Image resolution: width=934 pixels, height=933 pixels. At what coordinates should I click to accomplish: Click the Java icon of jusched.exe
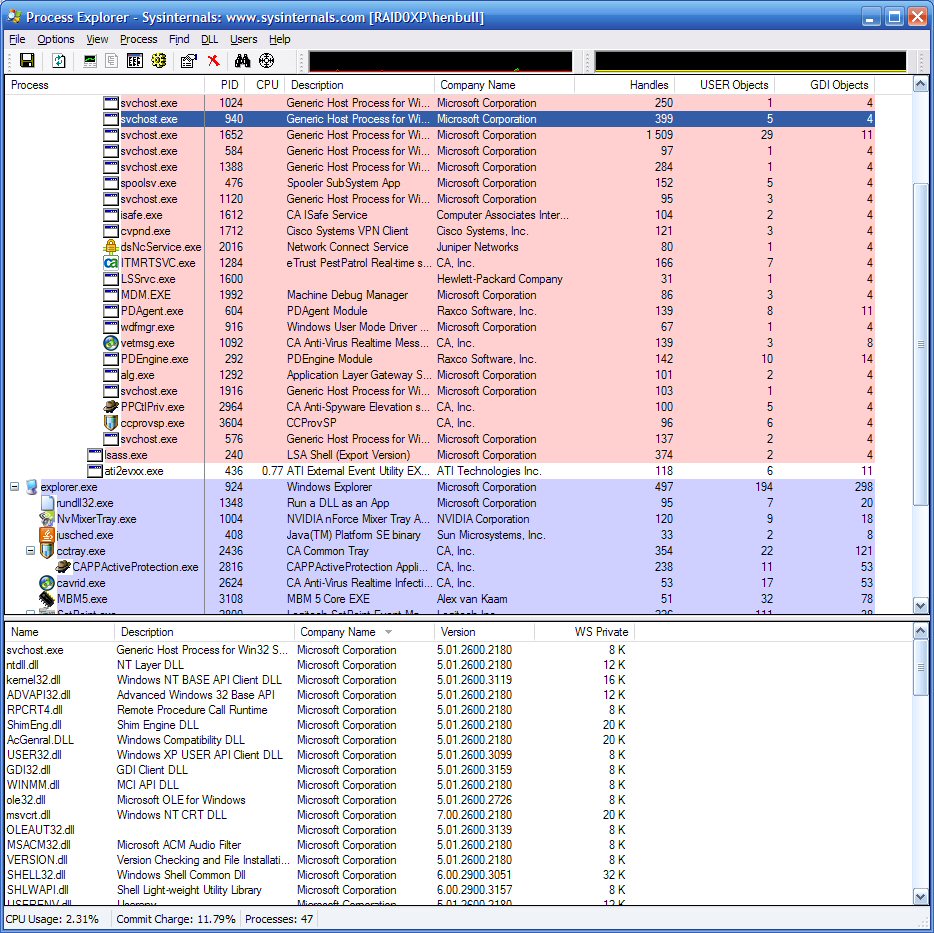(x=47, y=535)
